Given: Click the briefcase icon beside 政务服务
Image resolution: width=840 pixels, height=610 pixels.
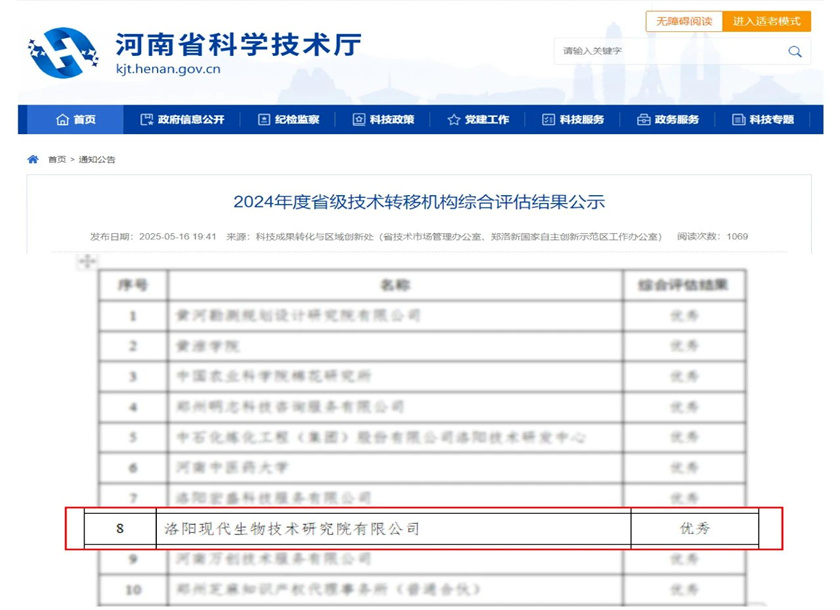Looking at the screenshot, I should tap(643, 119).
